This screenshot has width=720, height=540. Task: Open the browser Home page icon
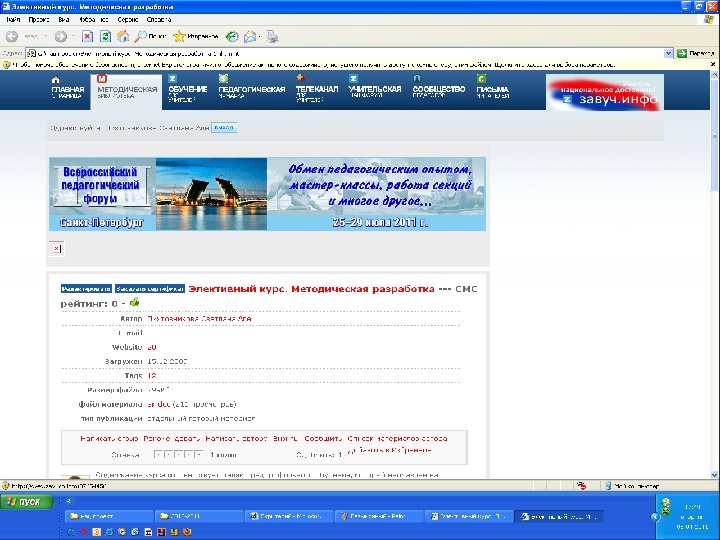[123, 36]
